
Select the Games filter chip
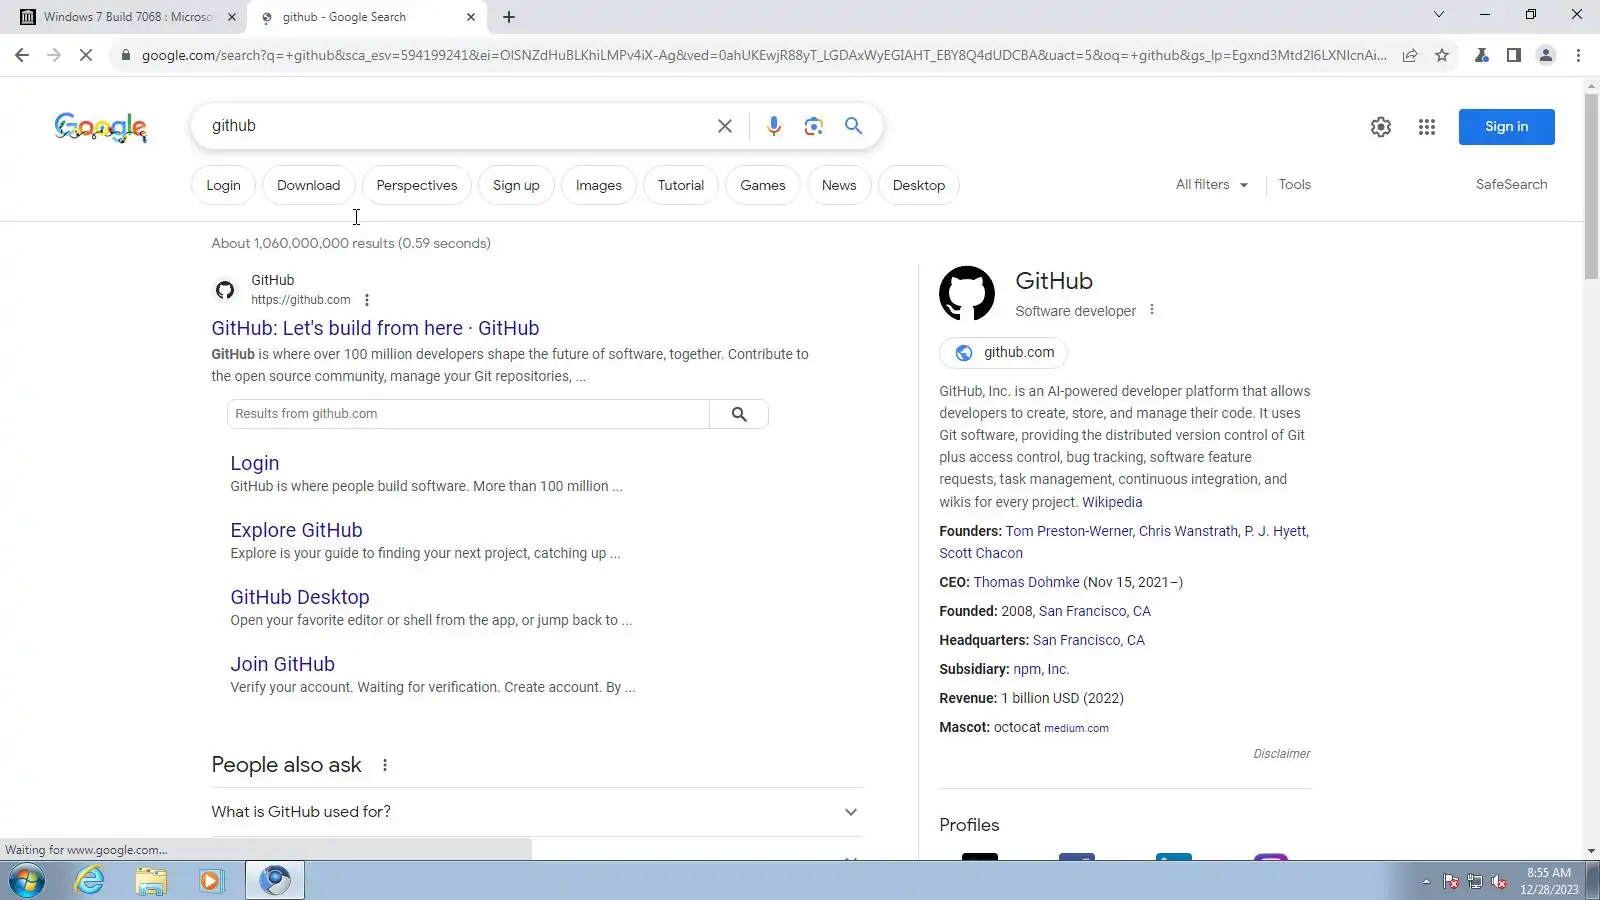(763, 186)
